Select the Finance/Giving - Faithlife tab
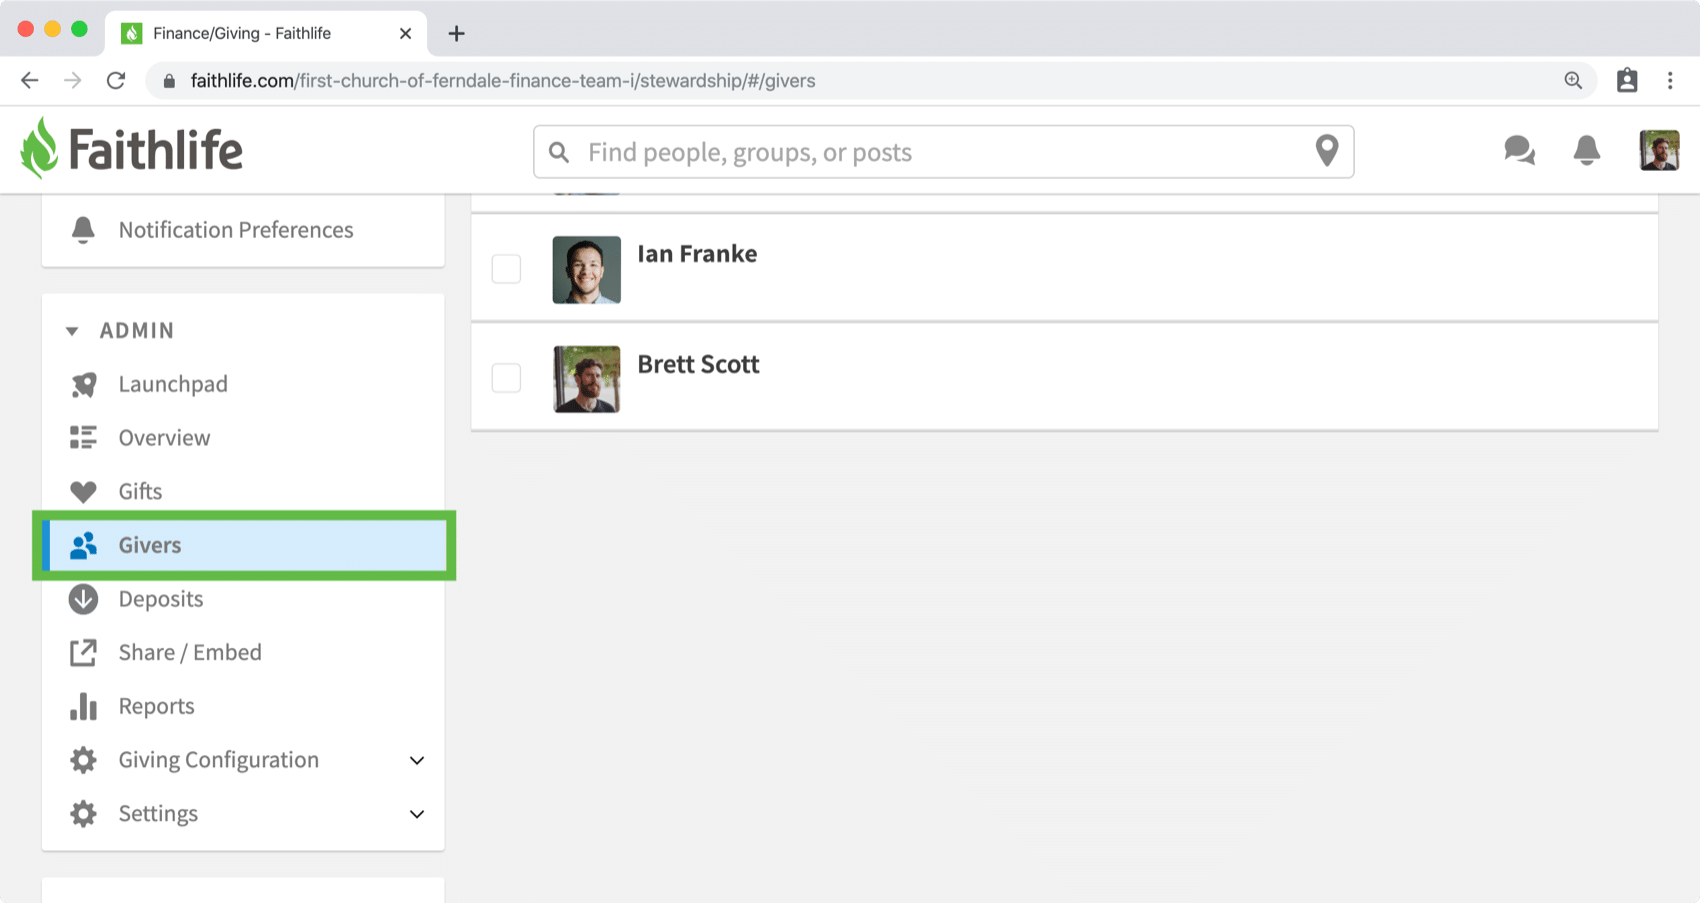The image size is (1700, 903). pos(266,33)
